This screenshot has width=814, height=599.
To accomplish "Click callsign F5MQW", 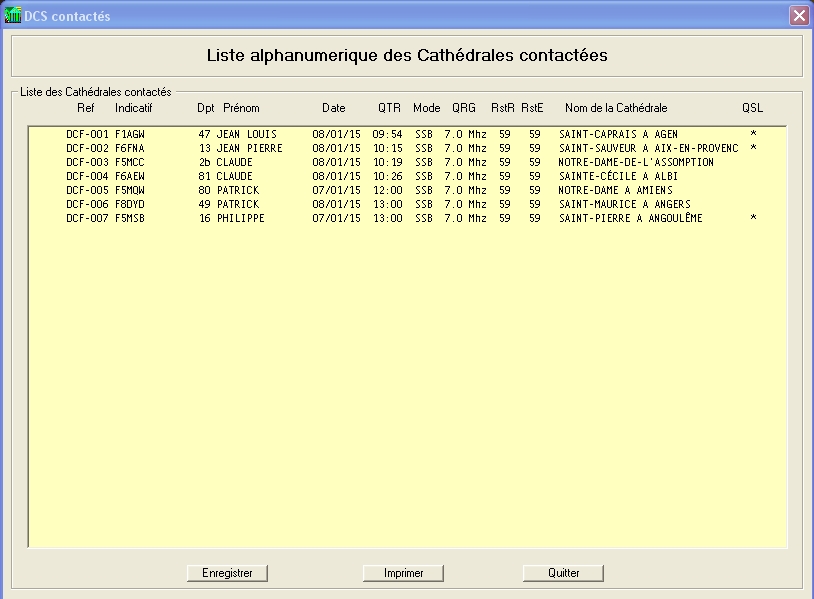I will [130, 190].
